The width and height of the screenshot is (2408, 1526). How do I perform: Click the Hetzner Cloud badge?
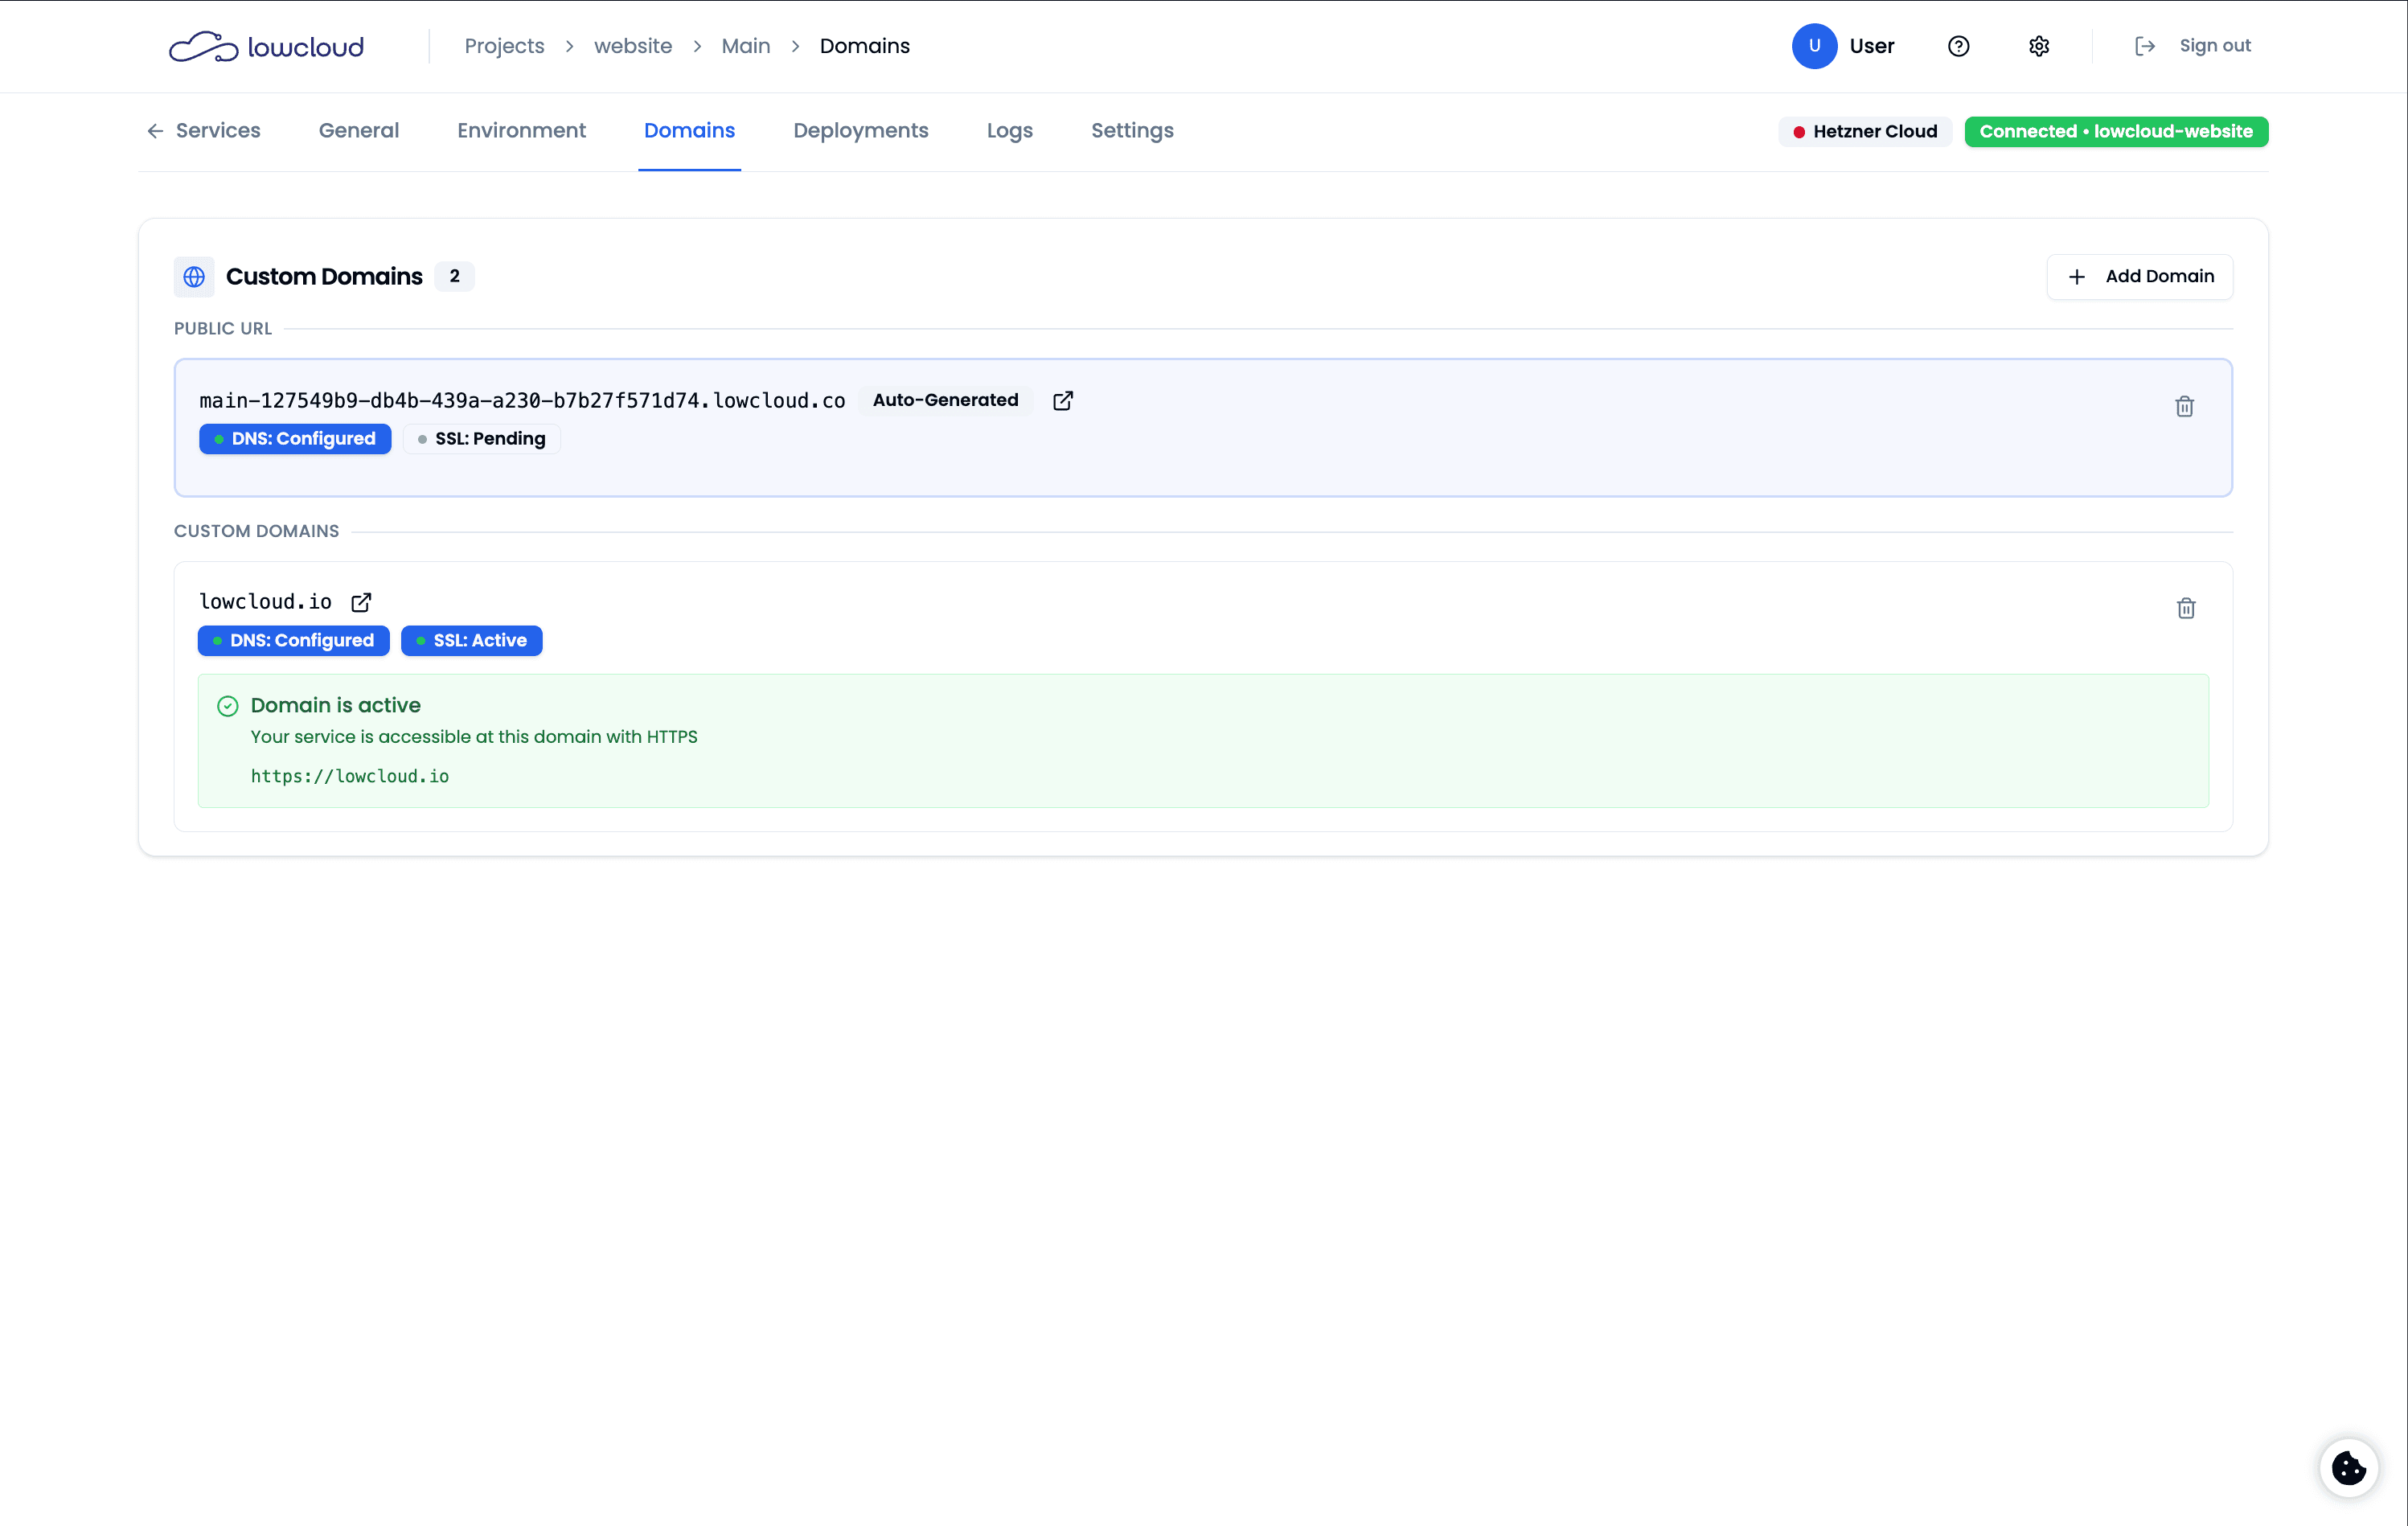[1864, 131]
